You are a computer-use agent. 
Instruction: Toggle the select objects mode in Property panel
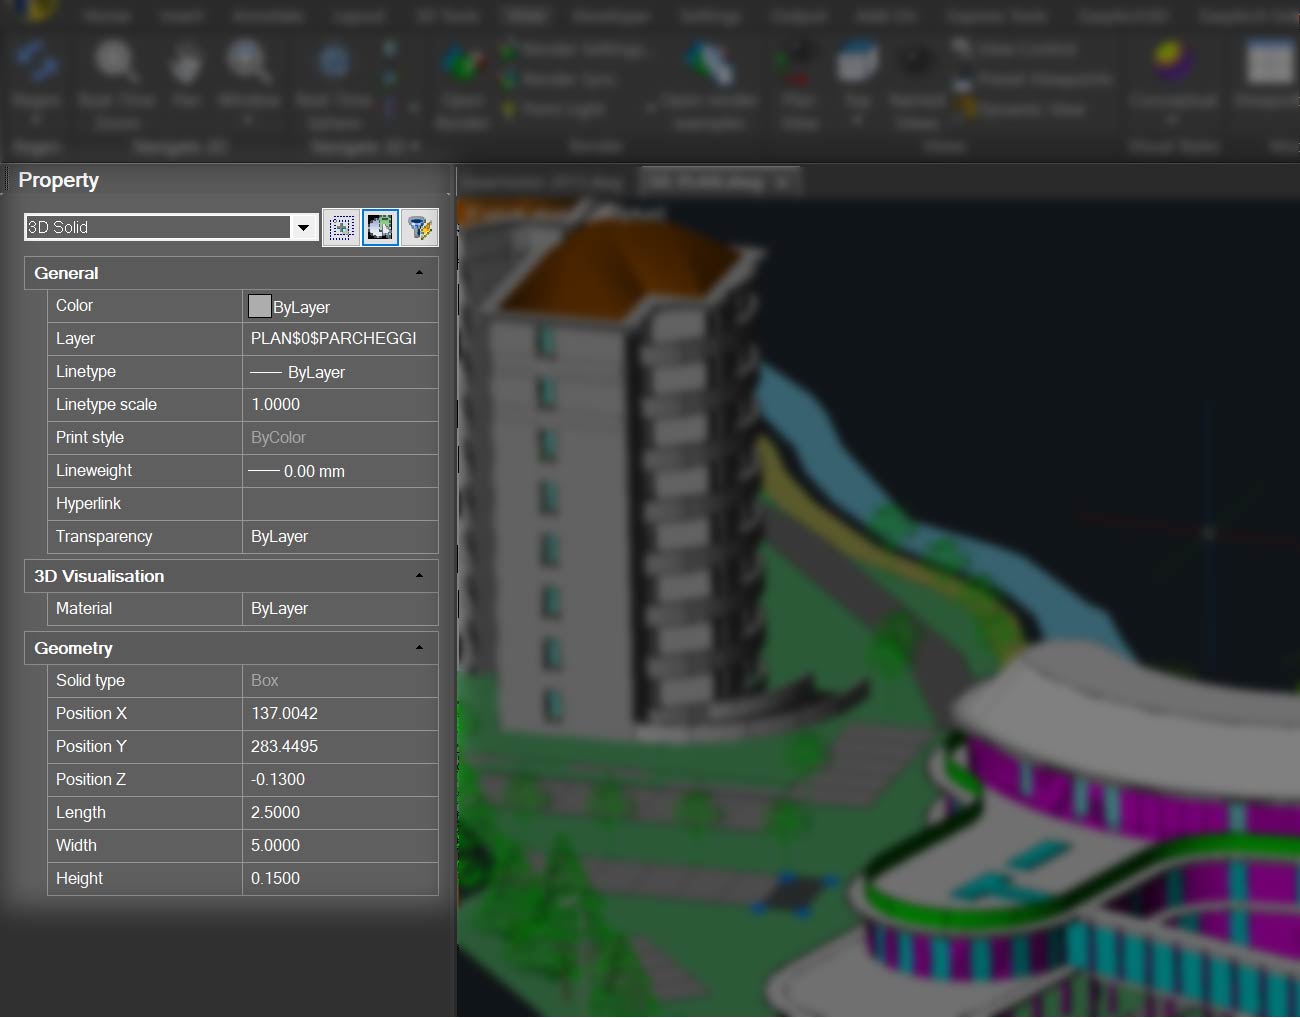(x=341, y=227)
